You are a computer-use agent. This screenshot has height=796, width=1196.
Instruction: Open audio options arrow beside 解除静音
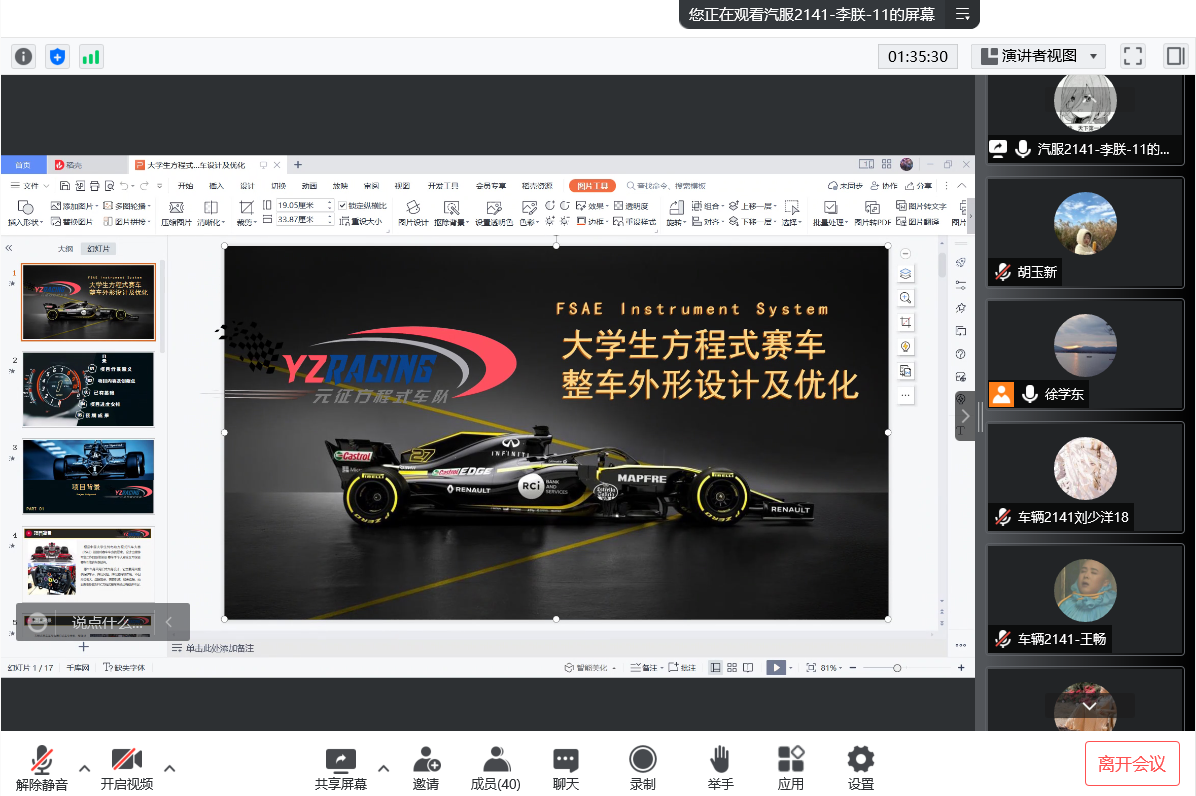(x=85, y=768)
